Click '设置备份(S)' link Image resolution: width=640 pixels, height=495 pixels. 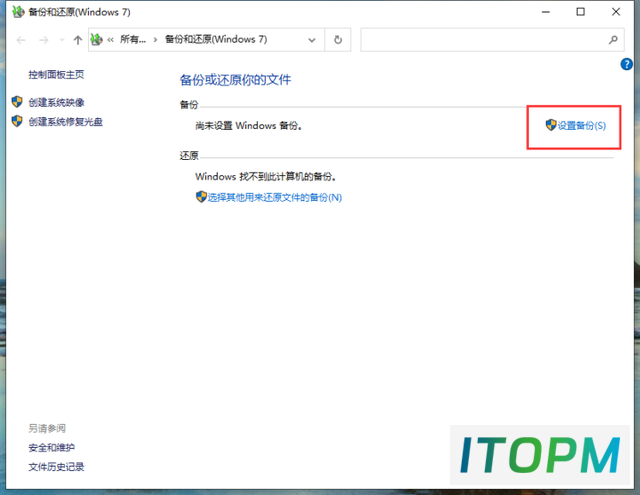581,126
